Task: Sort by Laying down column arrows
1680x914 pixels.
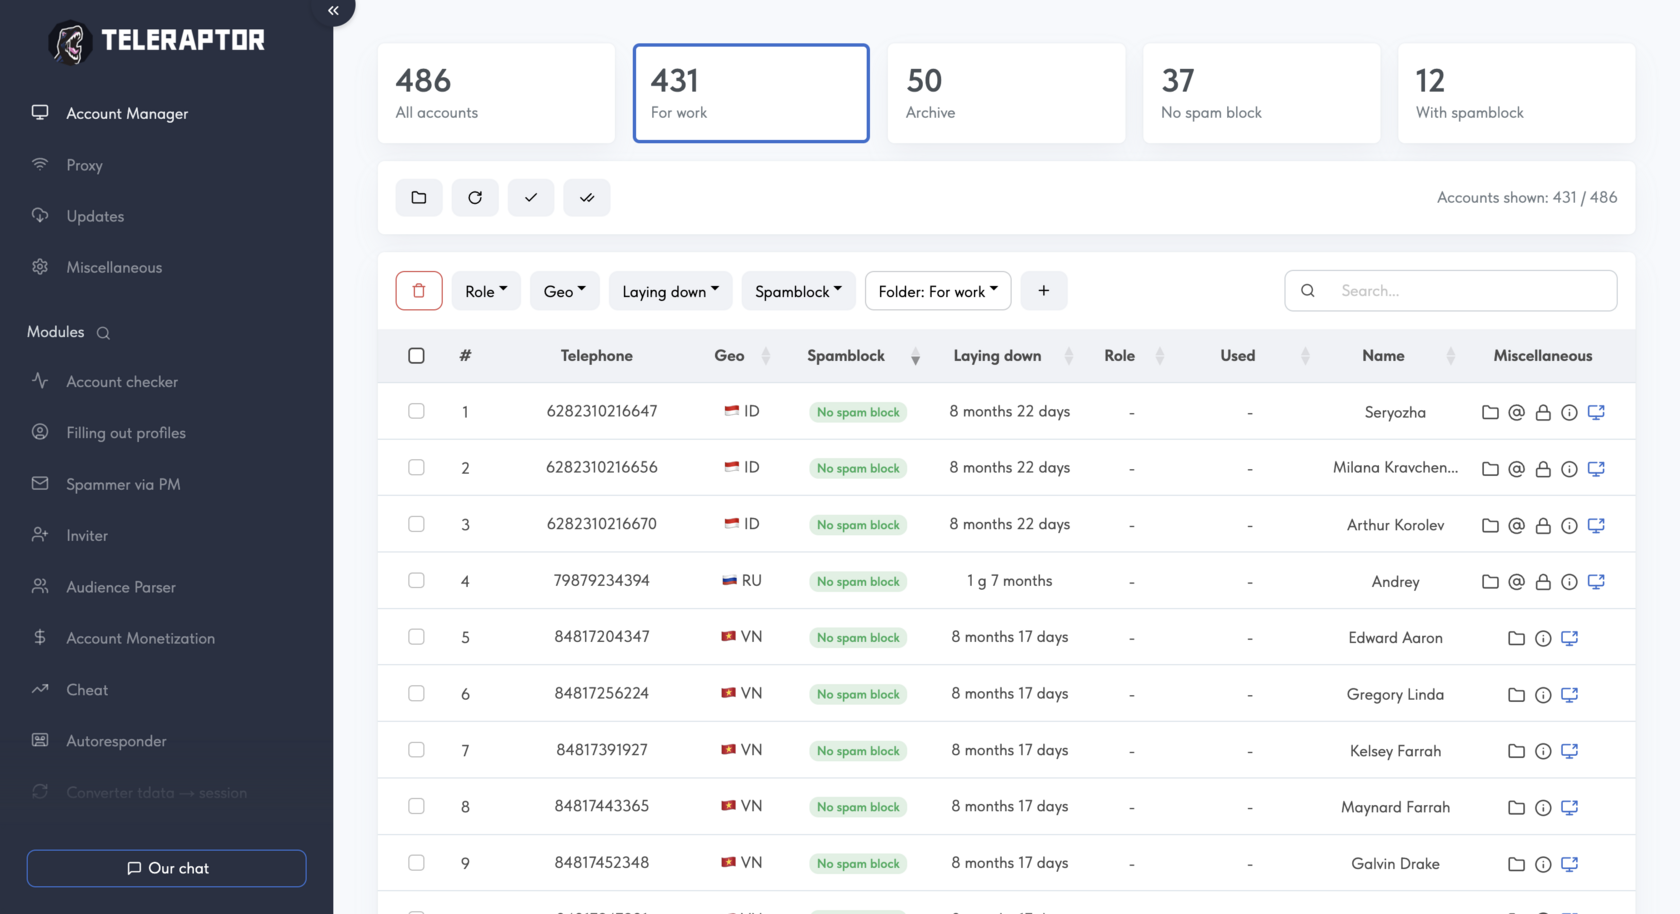Action: coord(1068,356)
